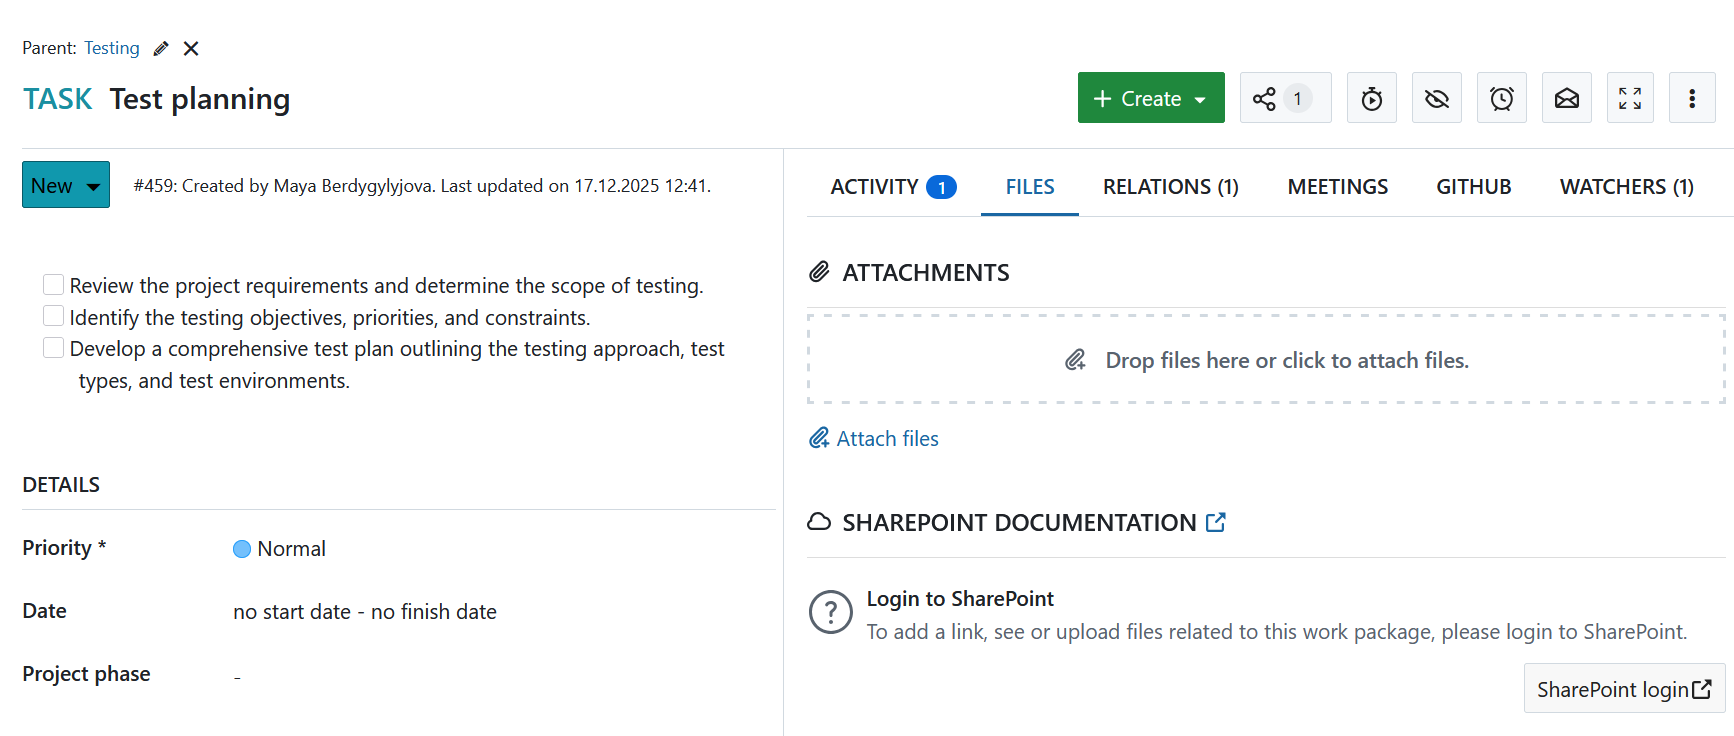
Task: Set a reminder with alarm clock icon
Action: pos(1502,98)
